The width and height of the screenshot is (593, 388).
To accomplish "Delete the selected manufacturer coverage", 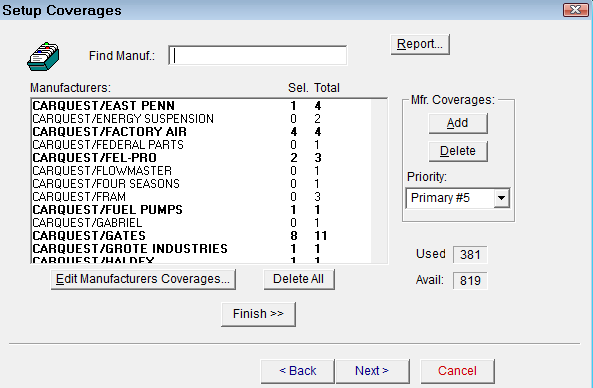I will click(458, 151).
